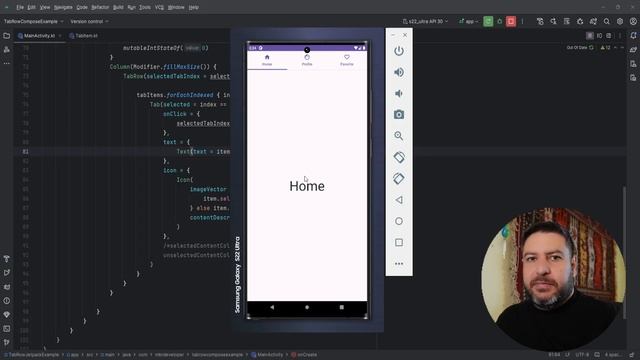Click the UTF-8 encoding status entry
Screen dimensions: 640x360
[x=582, y=355]
